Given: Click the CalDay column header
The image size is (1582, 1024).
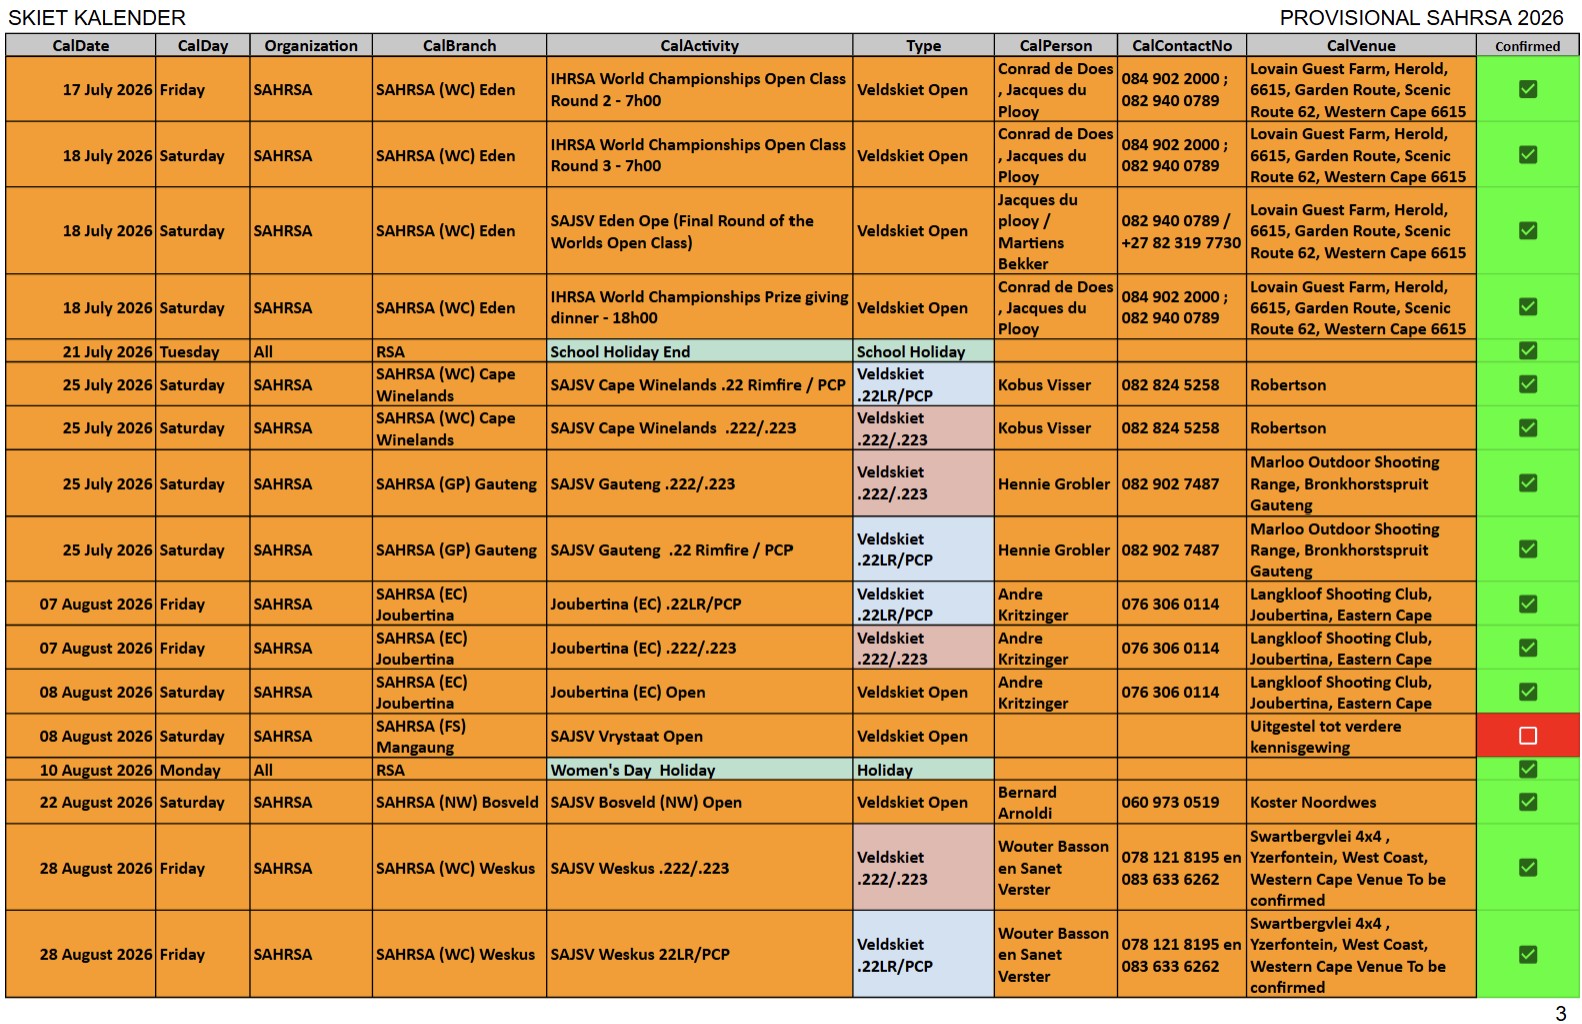Looking at the screenshot, I should coord(203,46).
